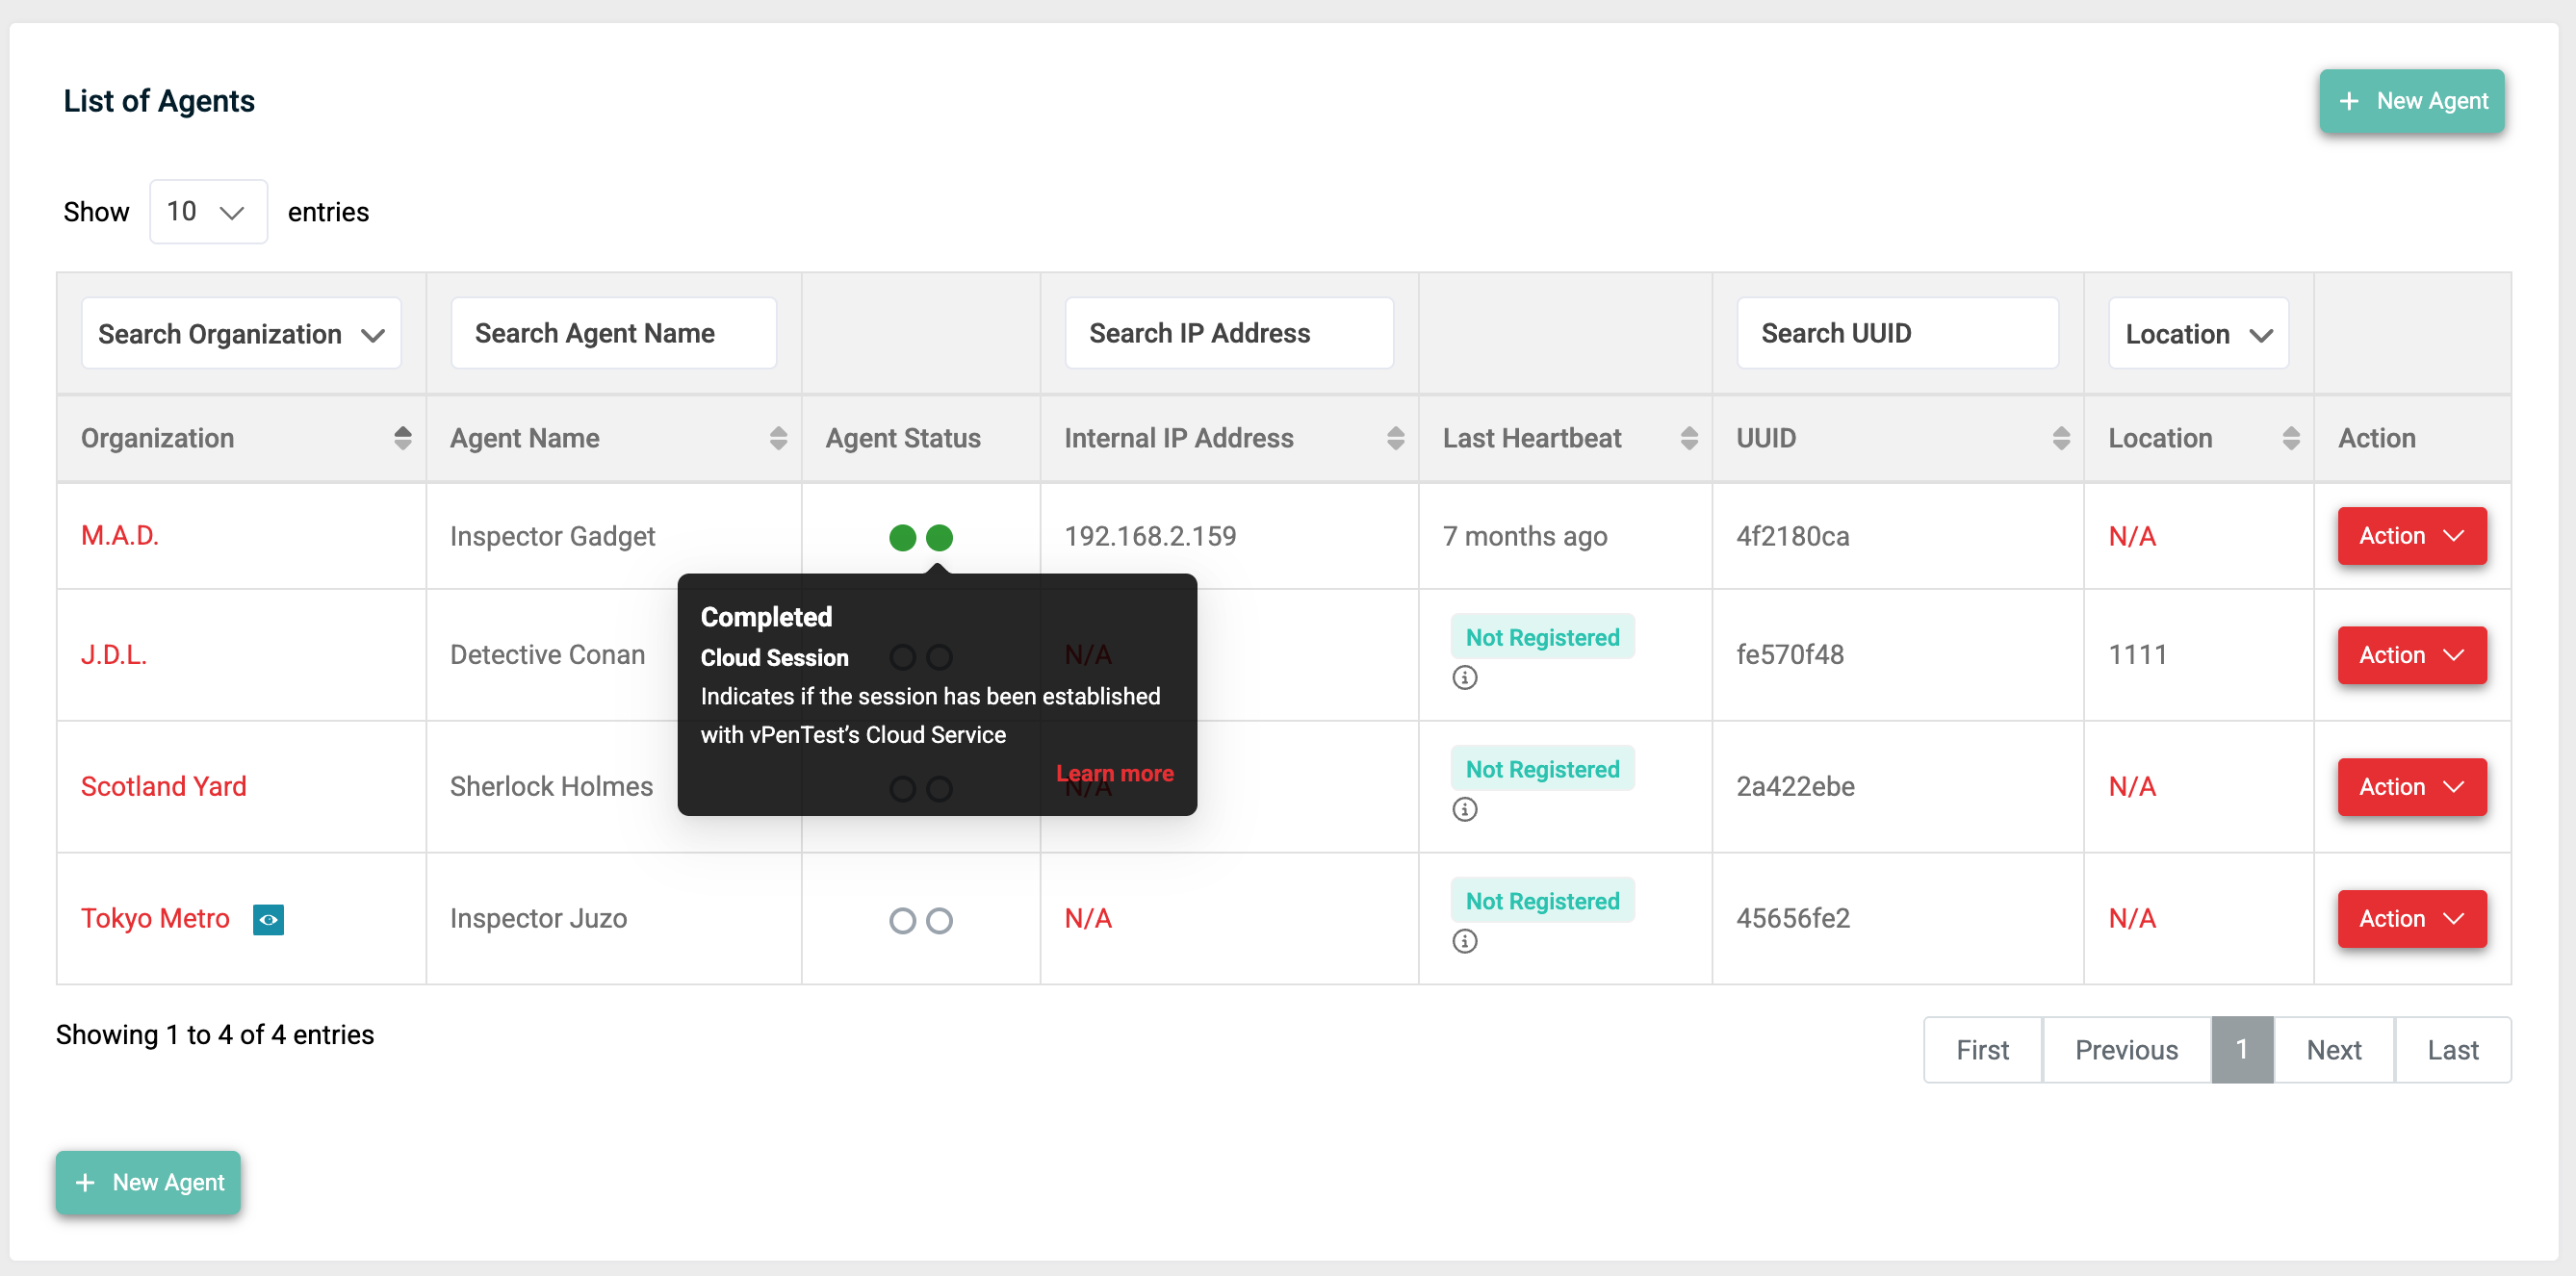This screenshot has height=1276, width=2576.
Task: Click second empty status circle for Inspector Juzo
Action: 939,920
